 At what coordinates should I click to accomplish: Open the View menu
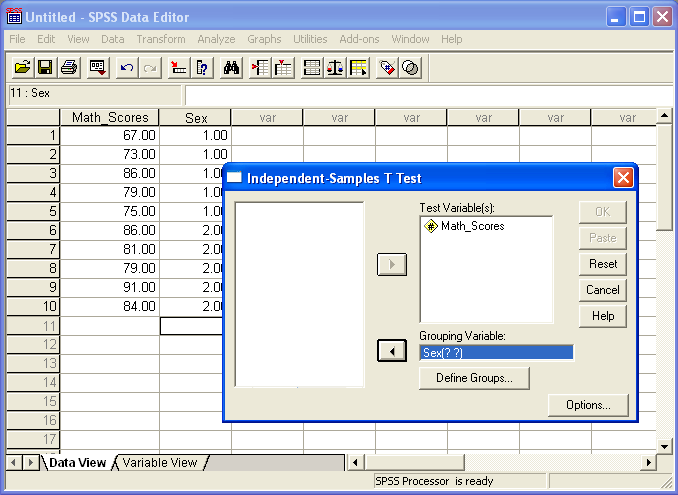[x=78, y=39]
